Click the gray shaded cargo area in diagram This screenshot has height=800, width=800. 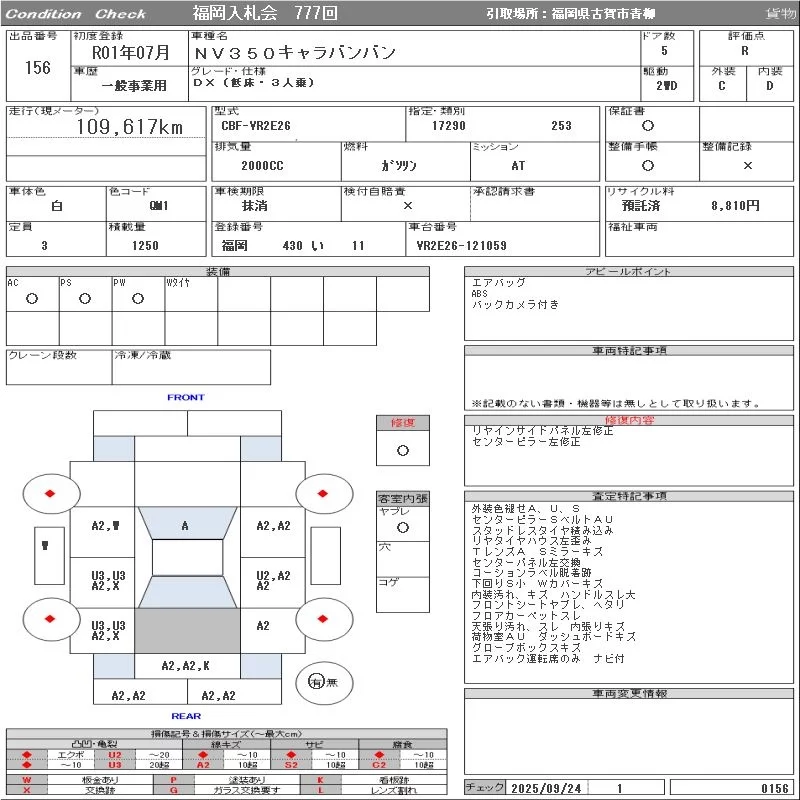click(186, 630)
